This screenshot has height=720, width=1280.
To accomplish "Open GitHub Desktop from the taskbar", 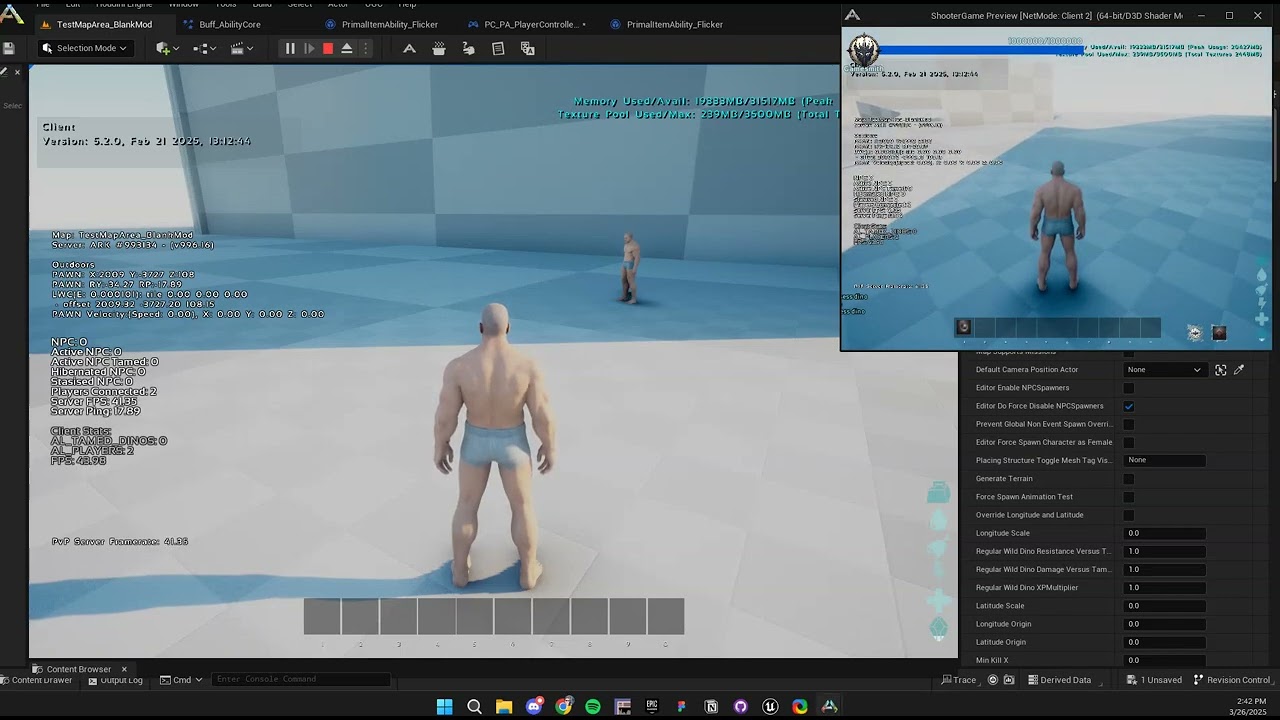I will pyautogui.click(x=741, y=707).
